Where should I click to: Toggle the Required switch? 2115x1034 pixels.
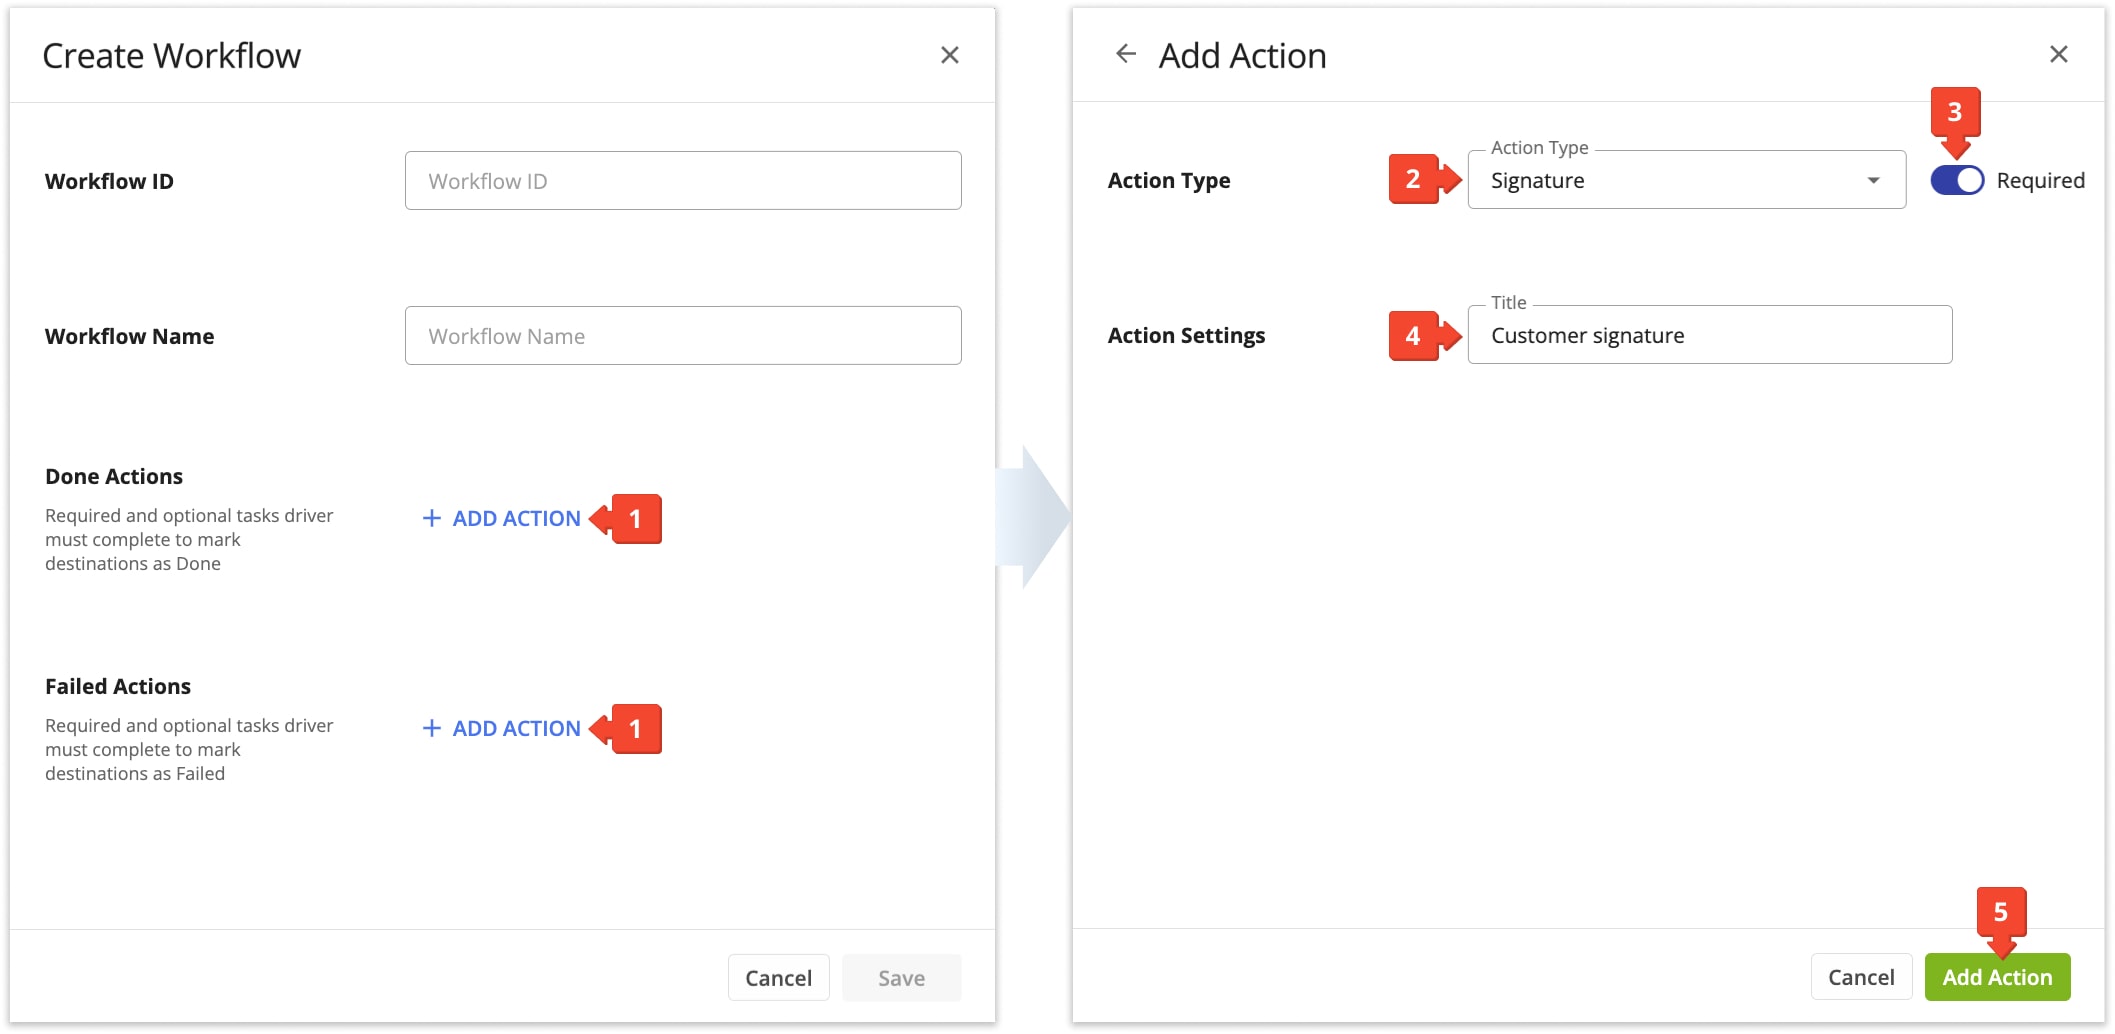pos(1957,180)
